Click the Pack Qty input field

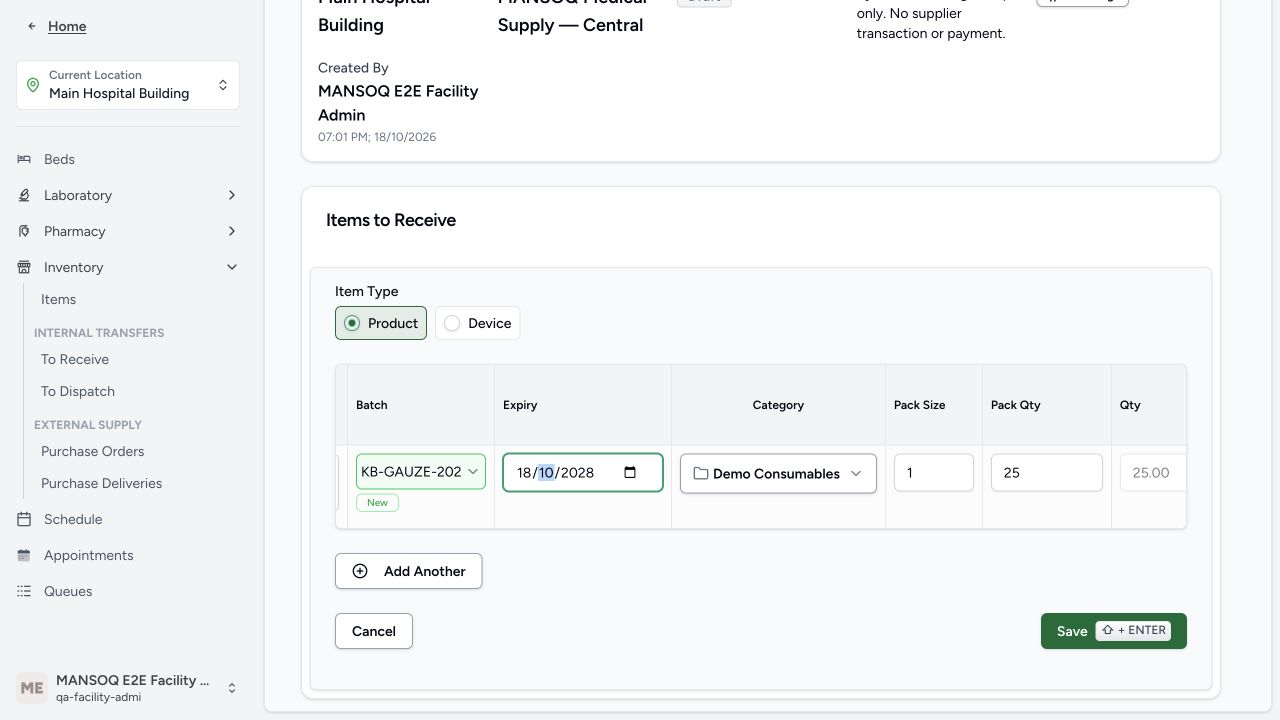click(x=1047, y=473)
